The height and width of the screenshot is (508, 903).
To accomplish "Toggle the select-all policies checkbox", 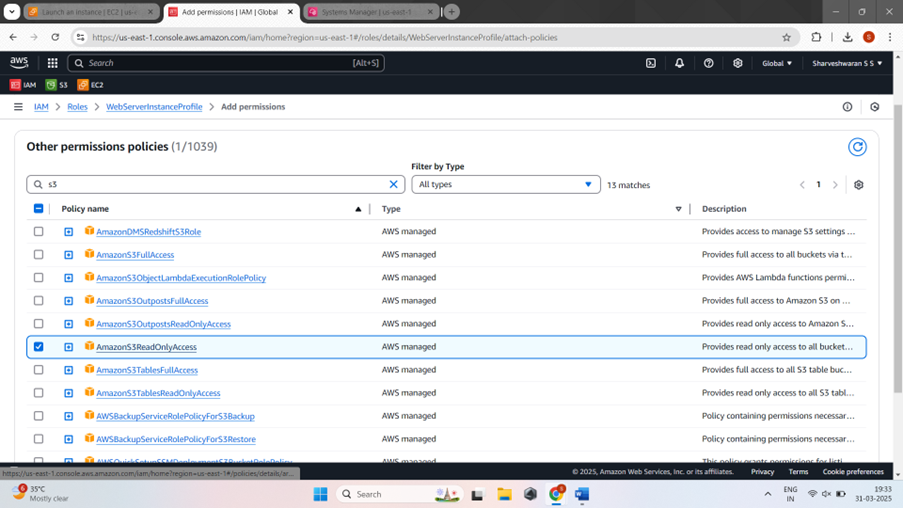I will pos(39,208).
